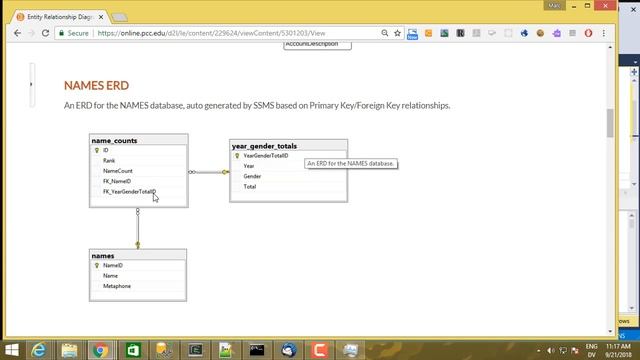The width and height of the screenshot is (640, 360).
Task: Open the red Camtasia taskbar icon
Action: pyautogui.click(x=319, y=350)
